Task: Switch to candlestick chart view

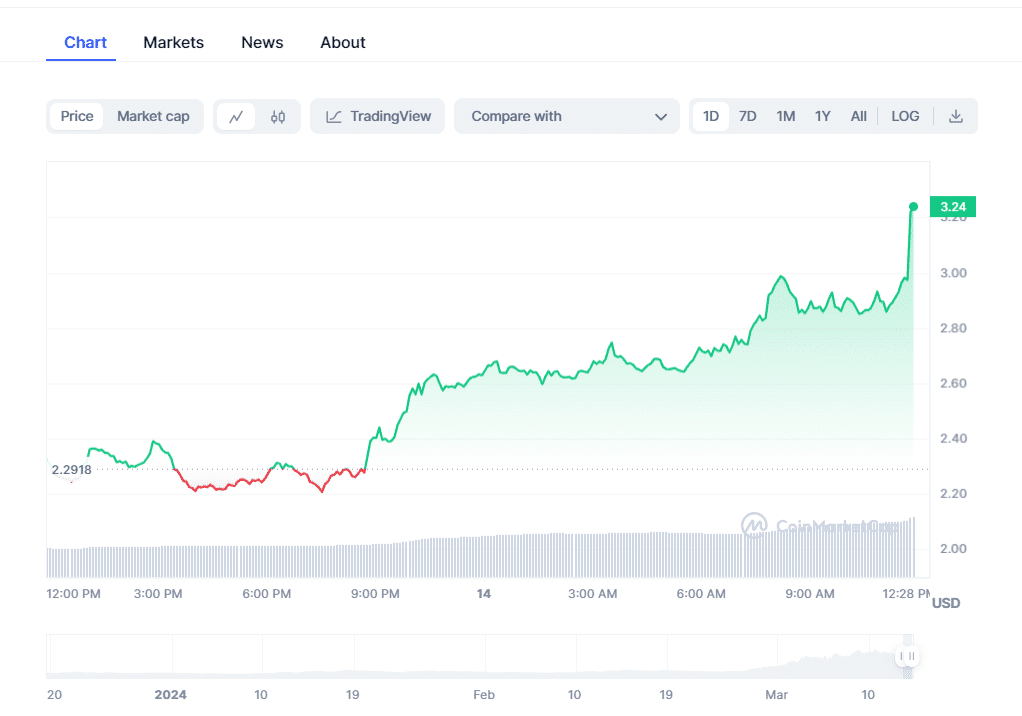Action: tap(278, 116)
